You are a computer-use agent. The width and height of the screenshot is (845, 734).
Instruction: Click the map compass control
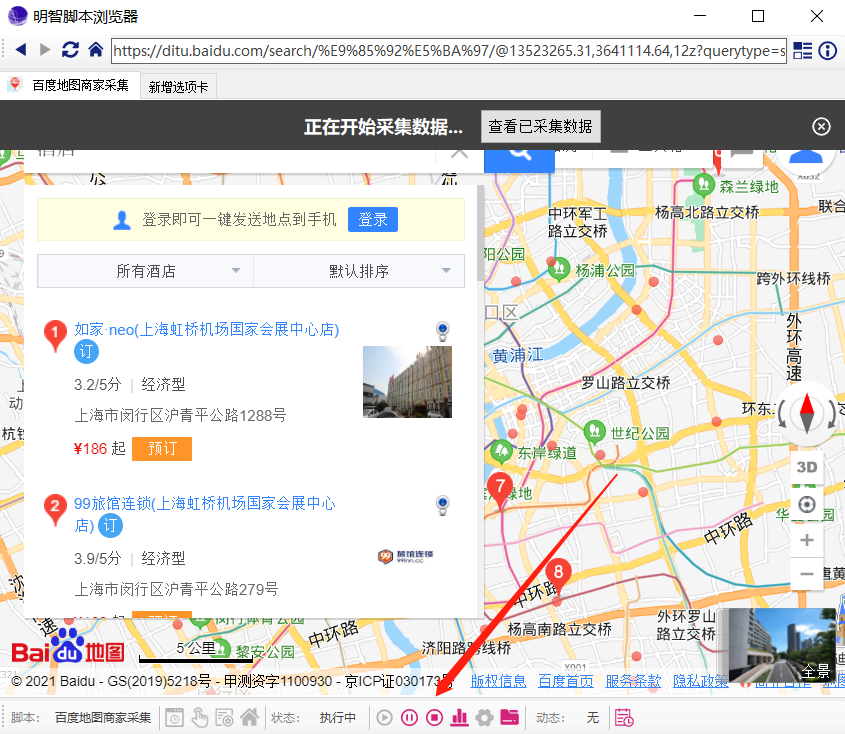[807, 414]
